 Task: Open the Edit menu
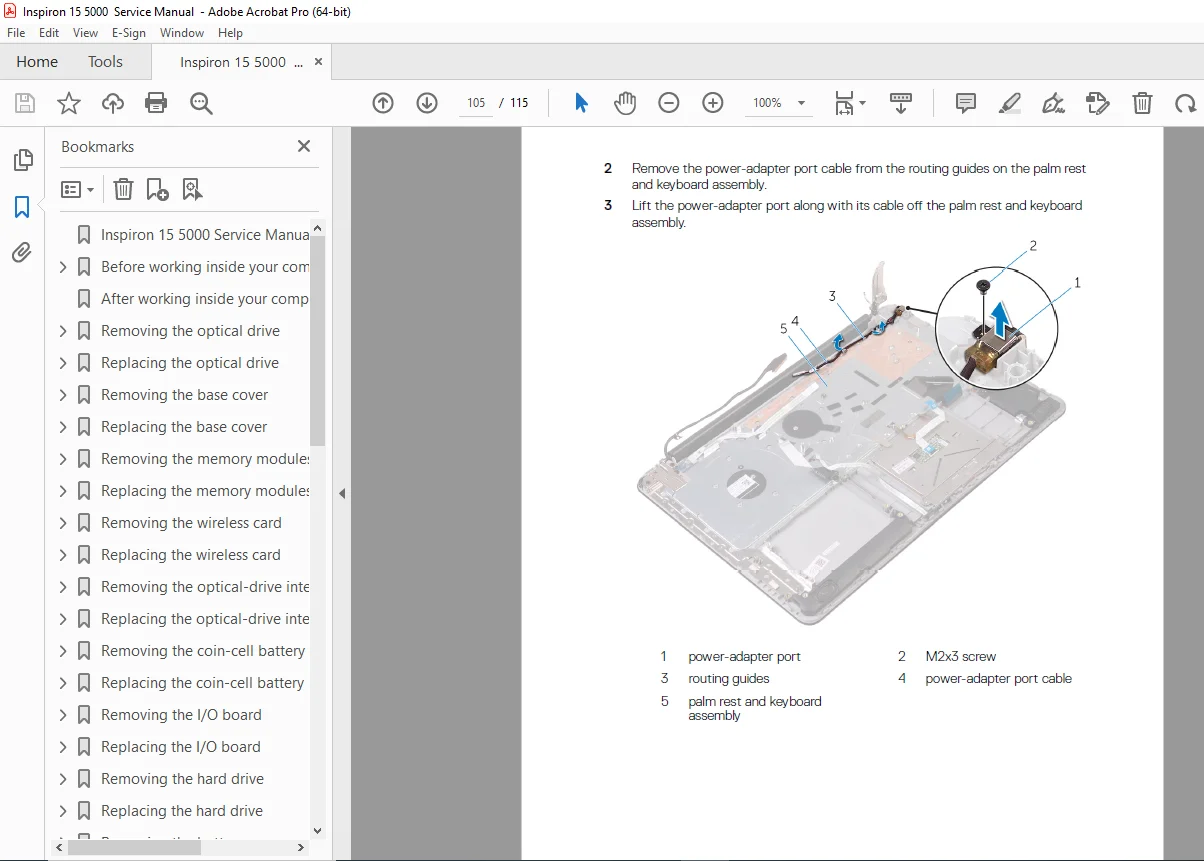pyautogui.click(x=49, y=32)
